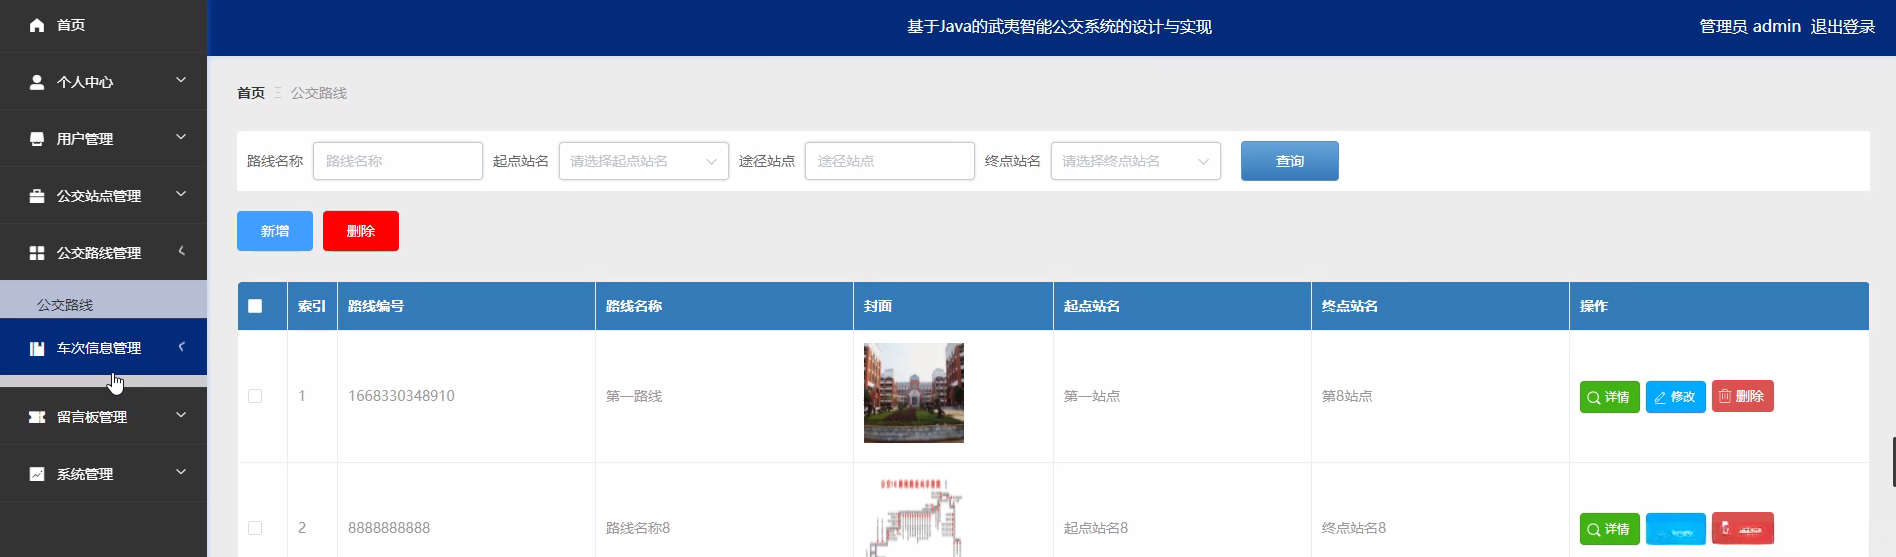Click the red delete button for 路线名称8 row

[1743, 528]
